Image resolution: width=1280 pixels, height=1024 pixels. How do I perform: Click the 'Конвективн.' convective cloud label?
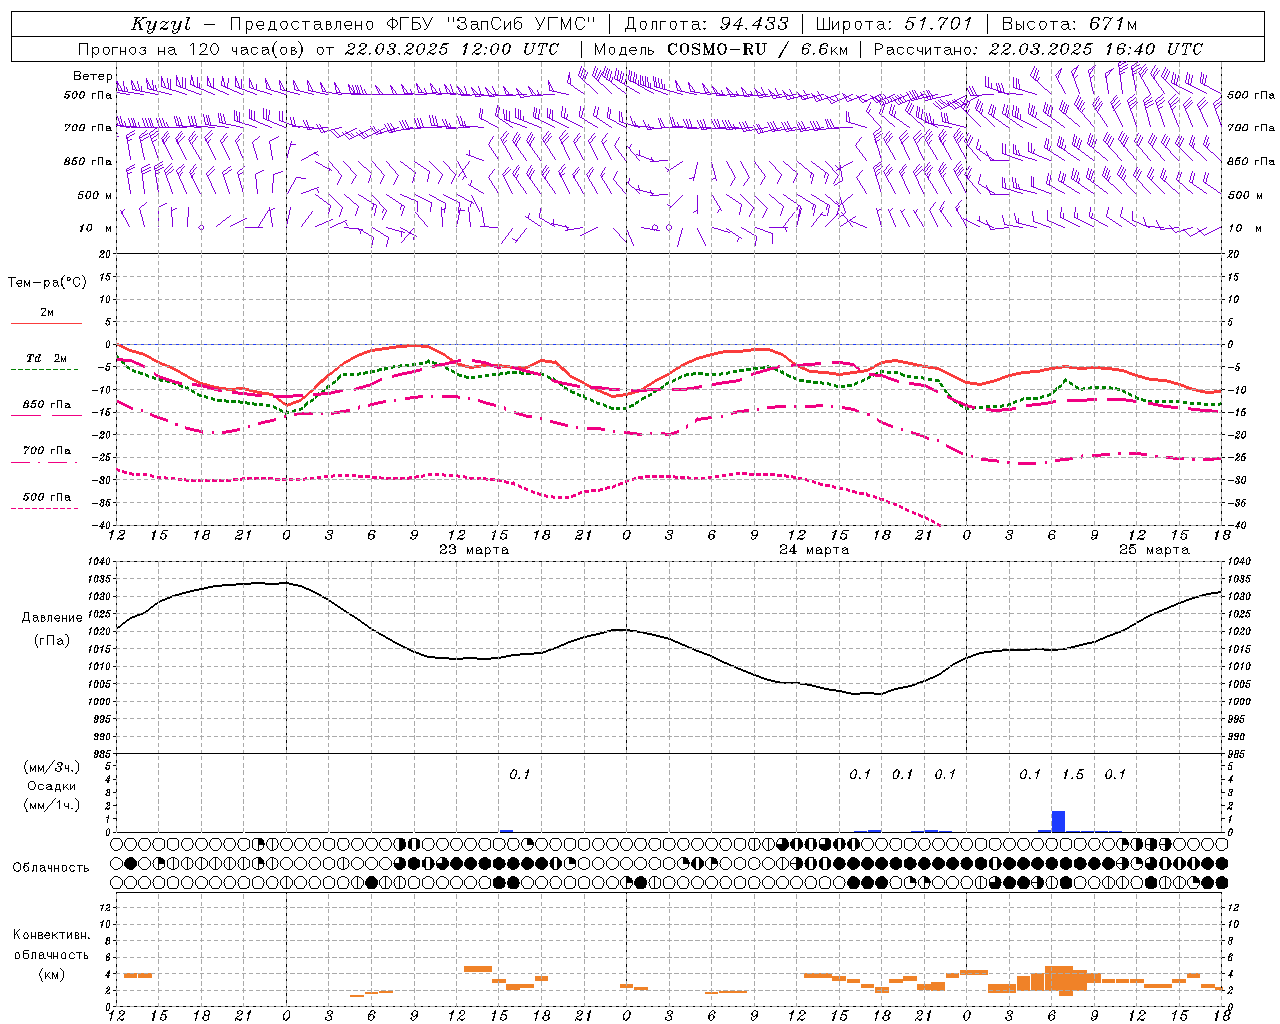(51, 935)
